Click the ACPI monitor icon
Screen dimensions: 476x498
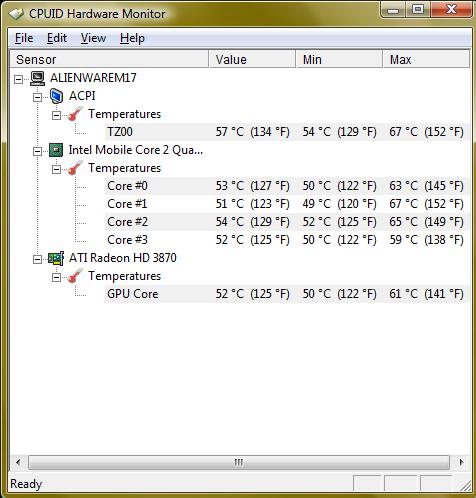point(56,96)
